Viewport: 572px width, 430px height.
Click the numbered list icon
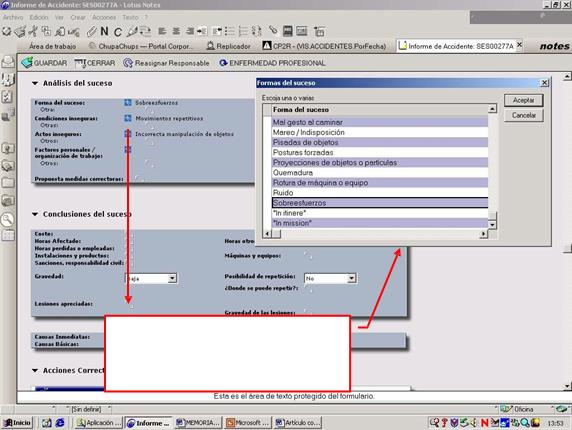[x=243, y=31]
